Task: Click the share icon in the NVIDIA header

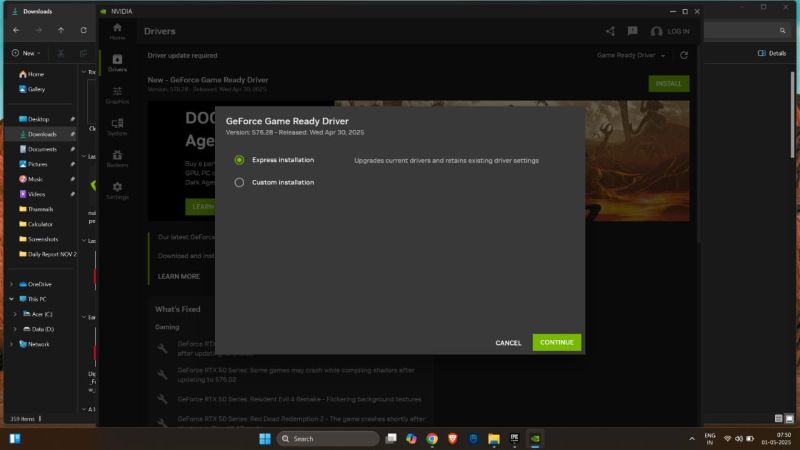Action: tap(610, 31)
